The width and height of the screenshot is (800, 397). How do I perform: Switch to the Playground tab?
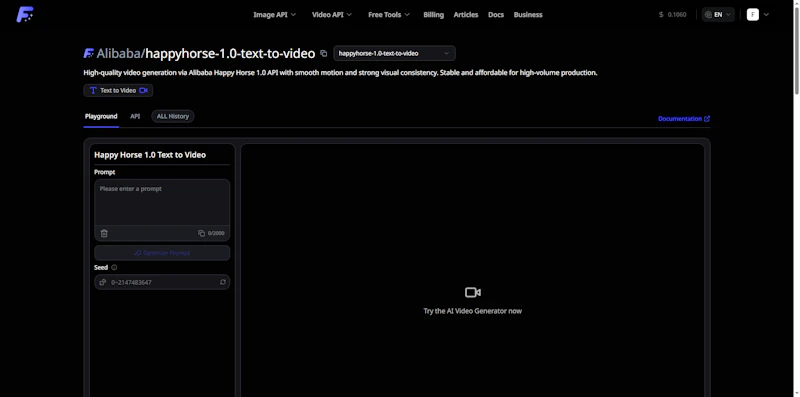(101, 116)
